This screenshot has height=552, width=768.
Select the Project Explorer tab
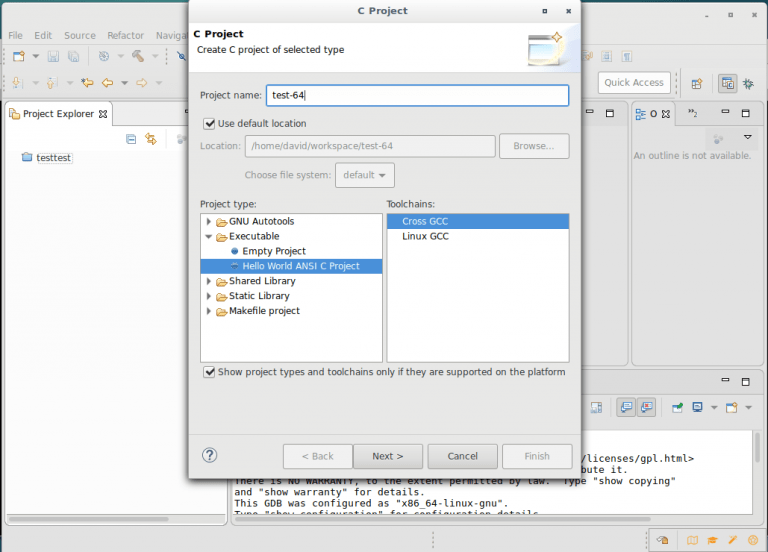[58, 114]
